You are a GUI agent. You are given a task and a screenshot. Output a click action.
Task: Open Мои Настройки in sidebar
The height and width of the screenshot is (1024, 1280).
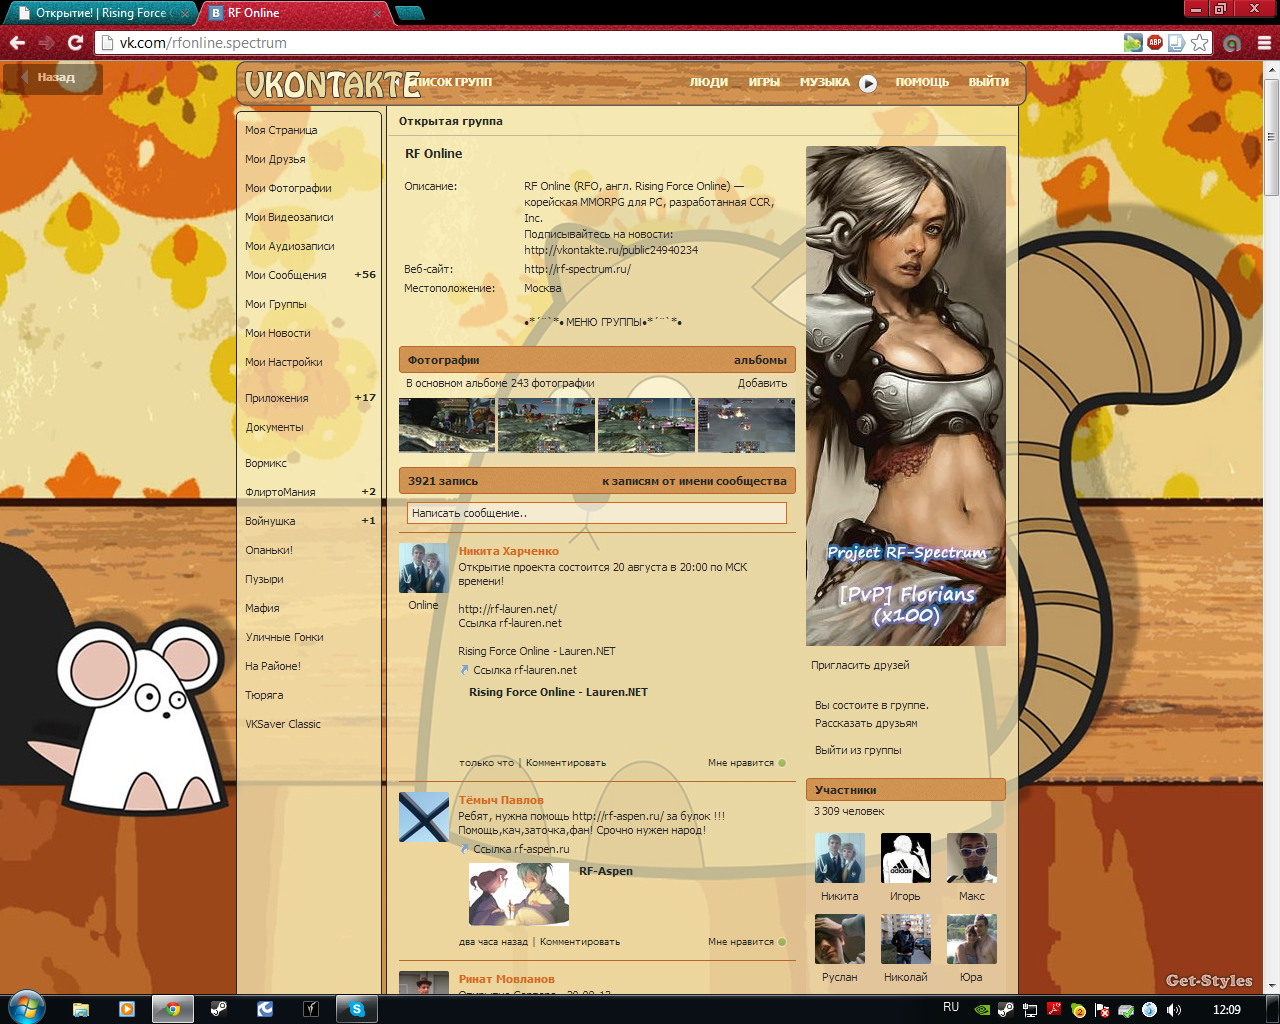click(284, 362)
